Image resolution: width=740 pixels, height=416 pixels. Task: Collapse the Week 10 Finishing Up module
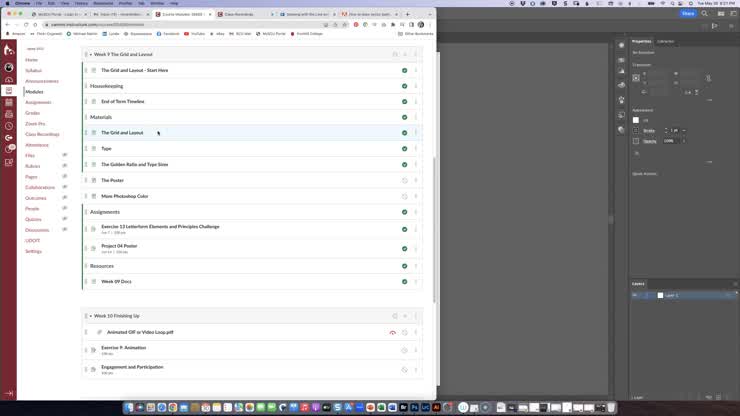click(91, 316)
